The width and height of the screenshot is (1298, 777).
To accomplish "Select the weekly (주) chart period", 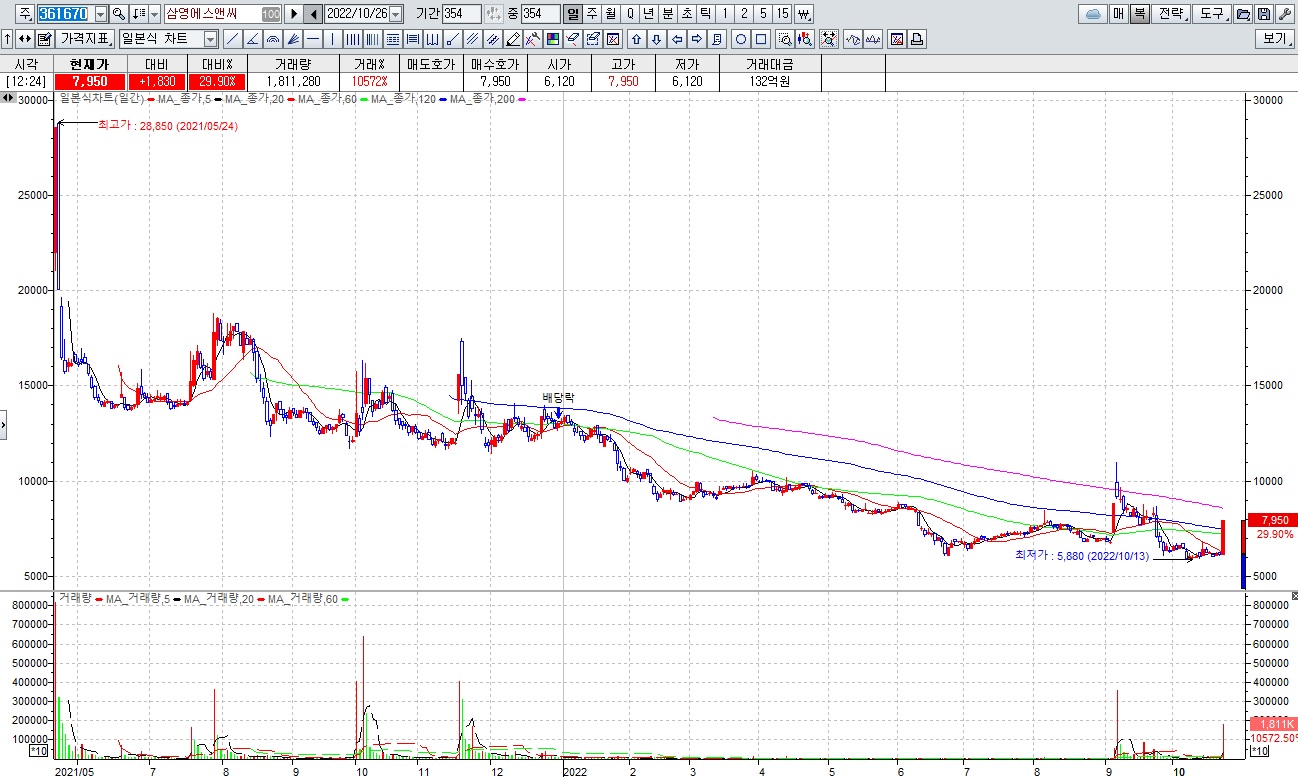I will (x=591, y=14).
